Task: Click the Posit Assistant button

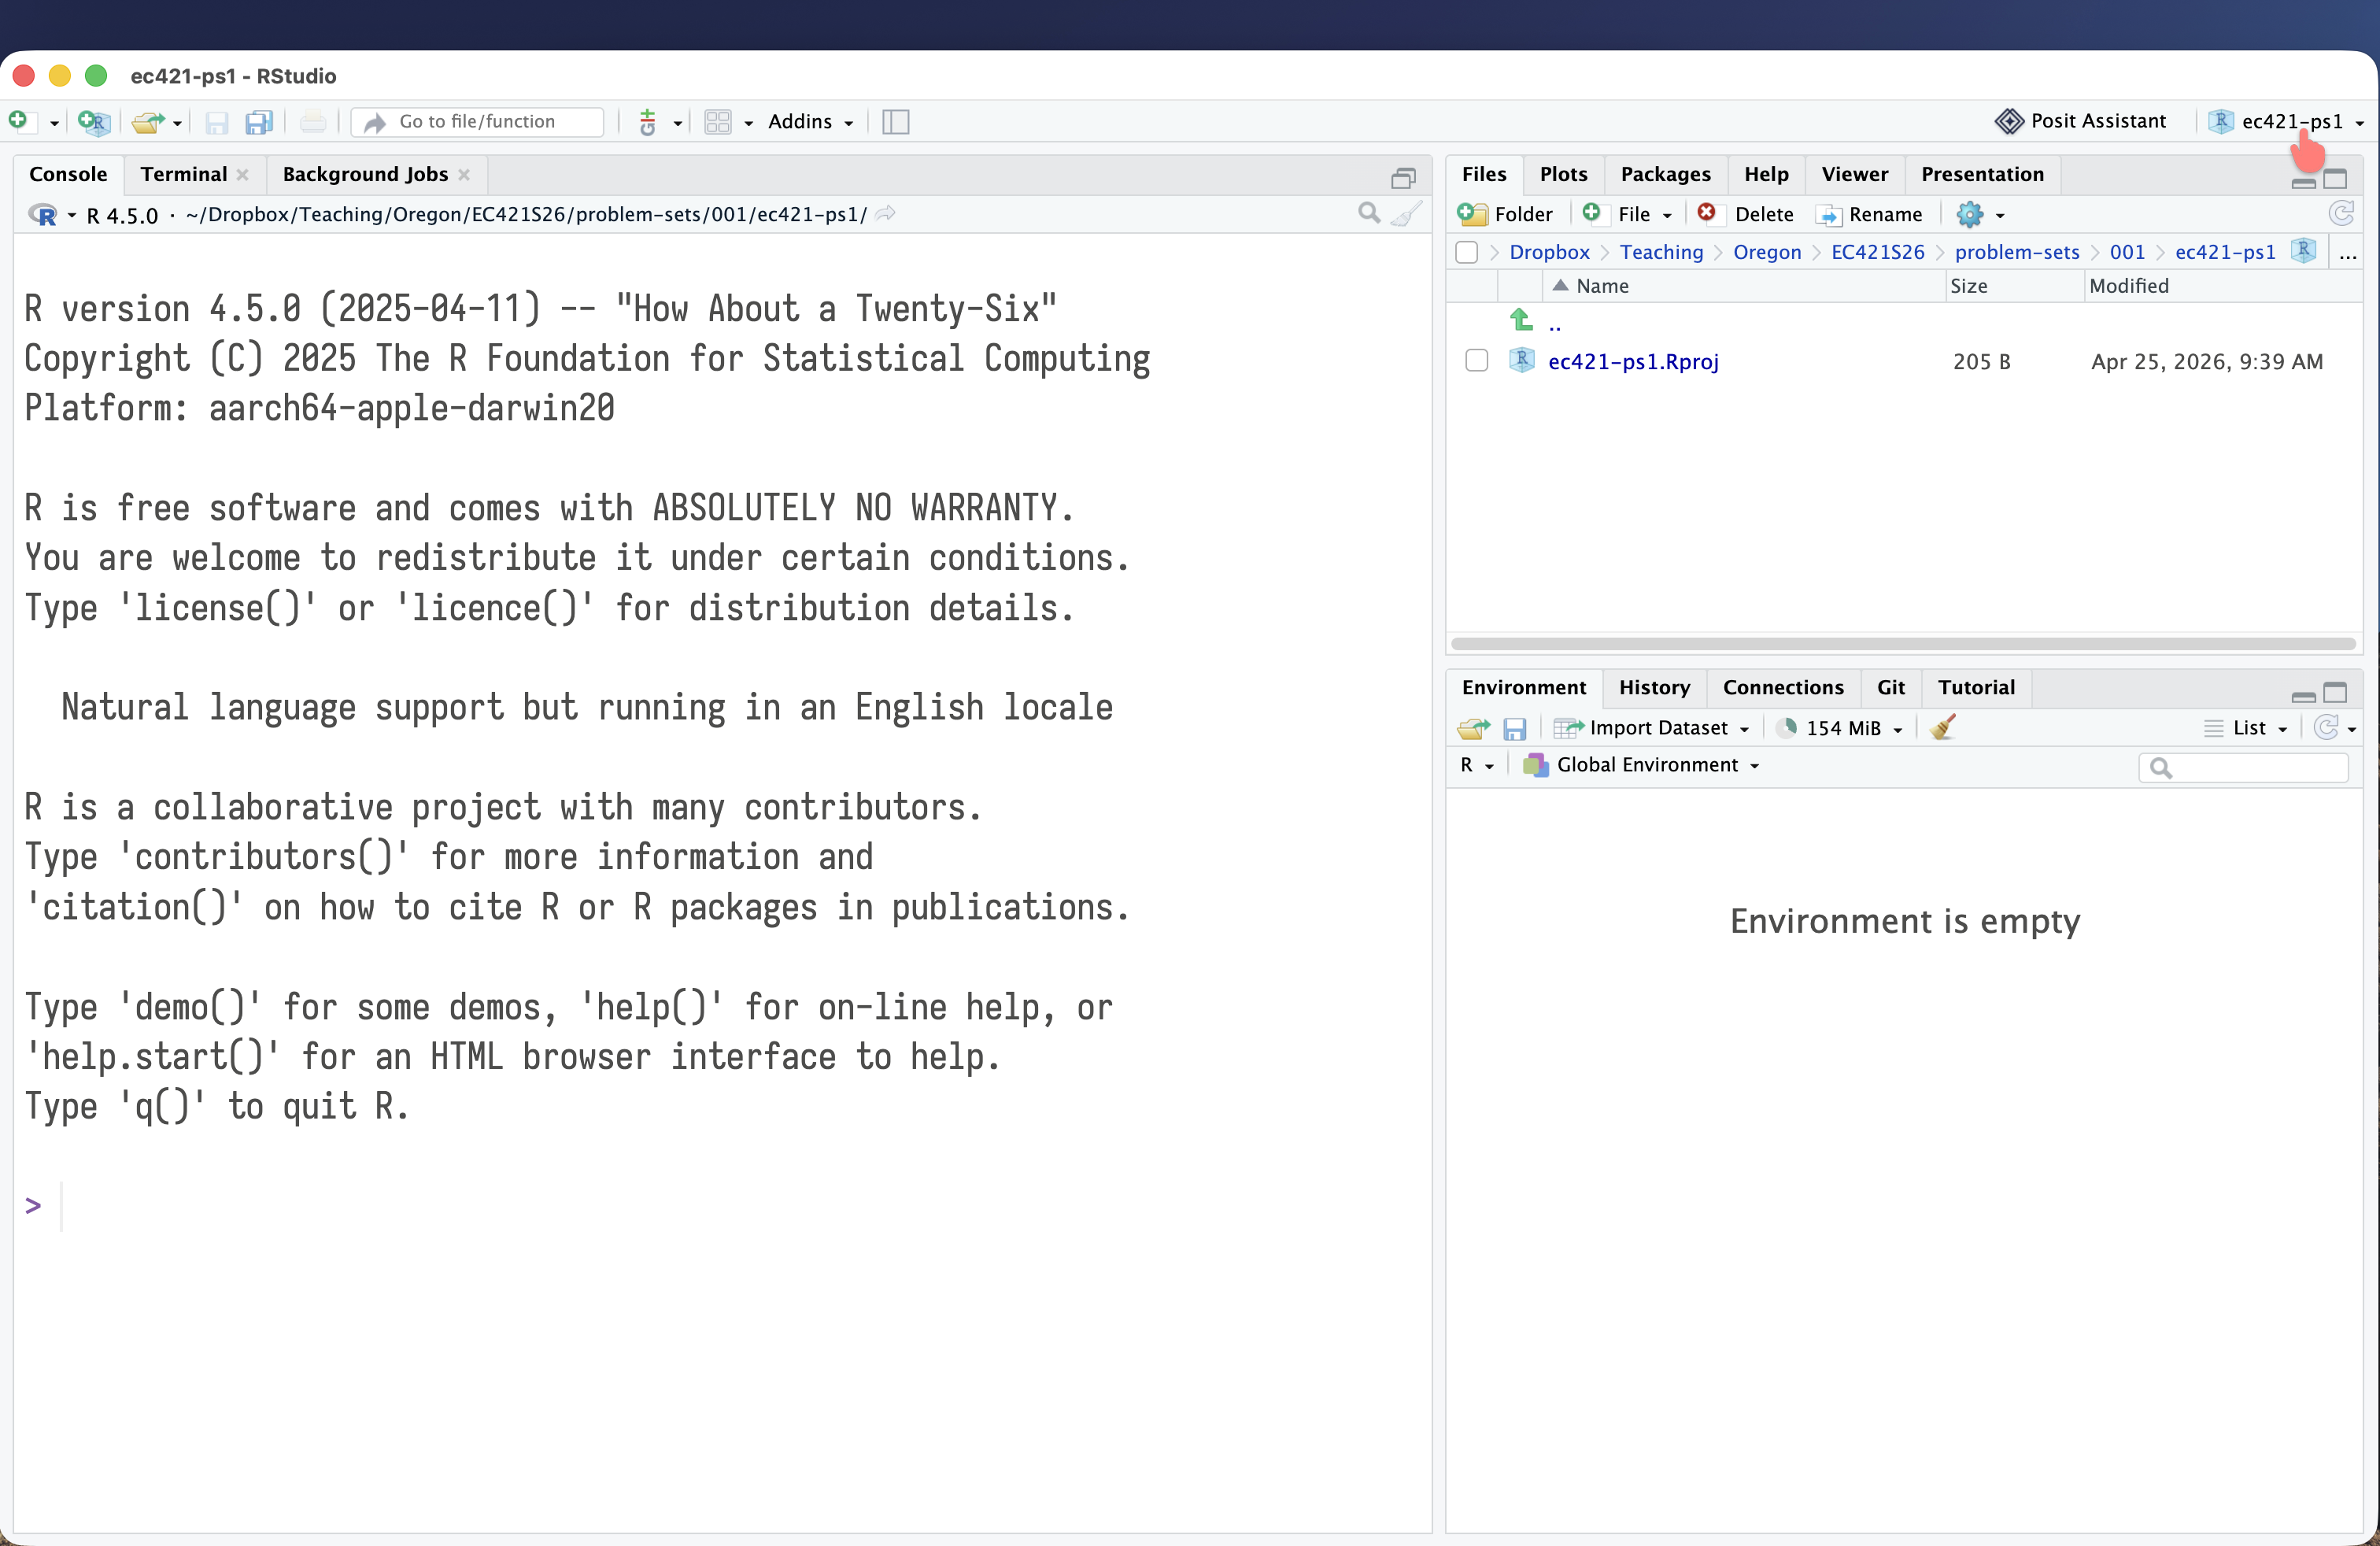Action: pos(2081,121)
